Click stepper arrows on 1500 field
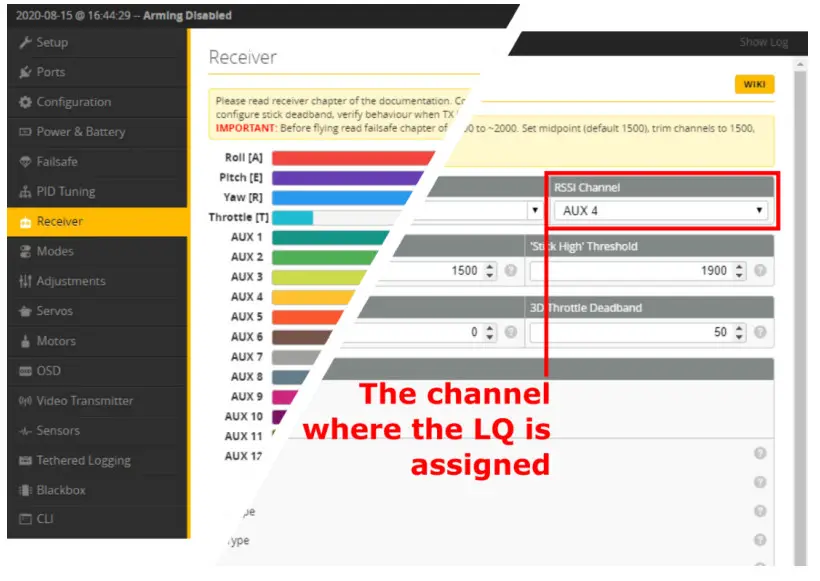Screen dimensions: 820x581 [489, 270]
